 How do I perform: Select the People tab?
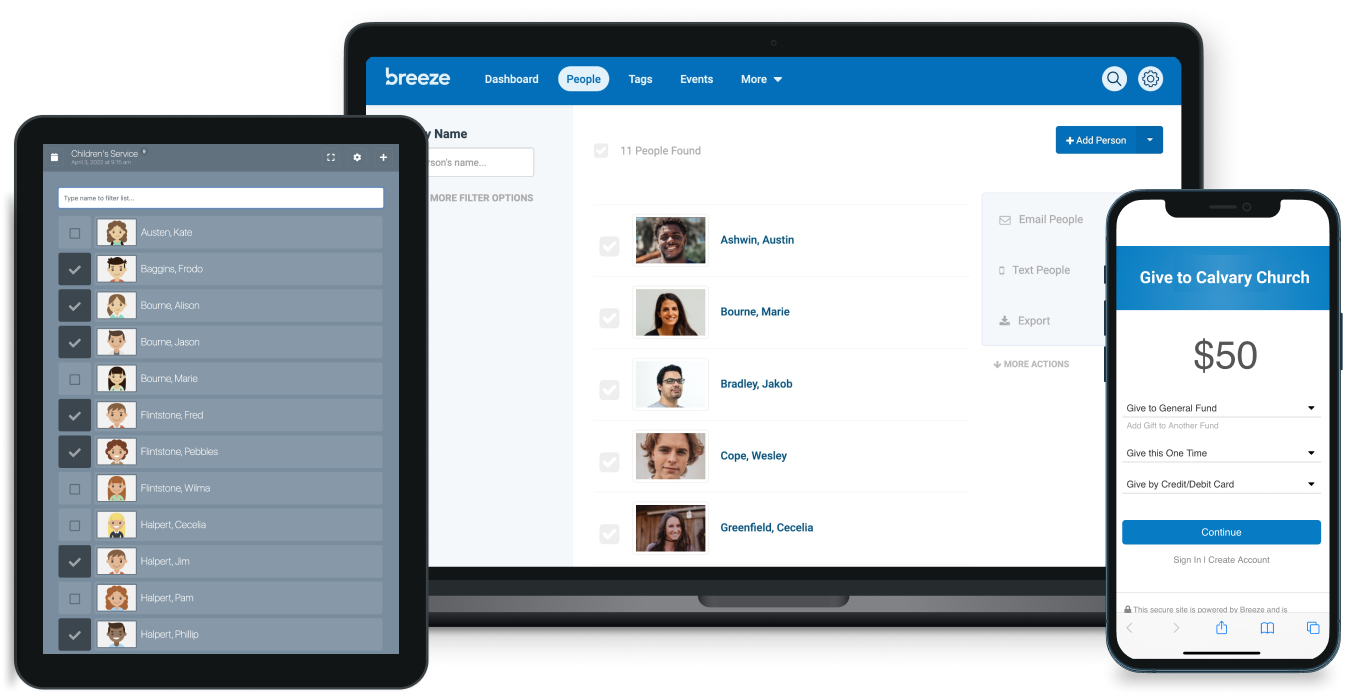pos(584,79)
